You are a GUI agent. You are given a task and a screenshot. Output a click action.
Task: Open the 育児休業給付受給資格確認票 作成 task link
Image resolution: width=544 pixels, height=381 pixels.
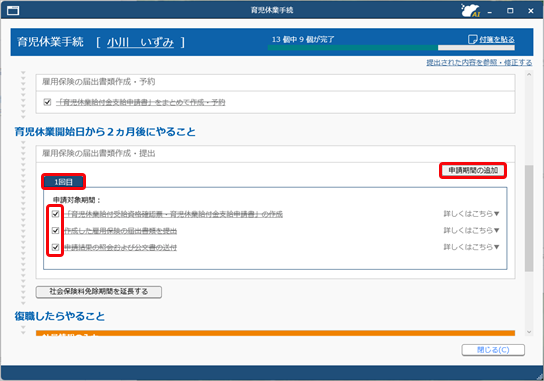click(173, 214)
